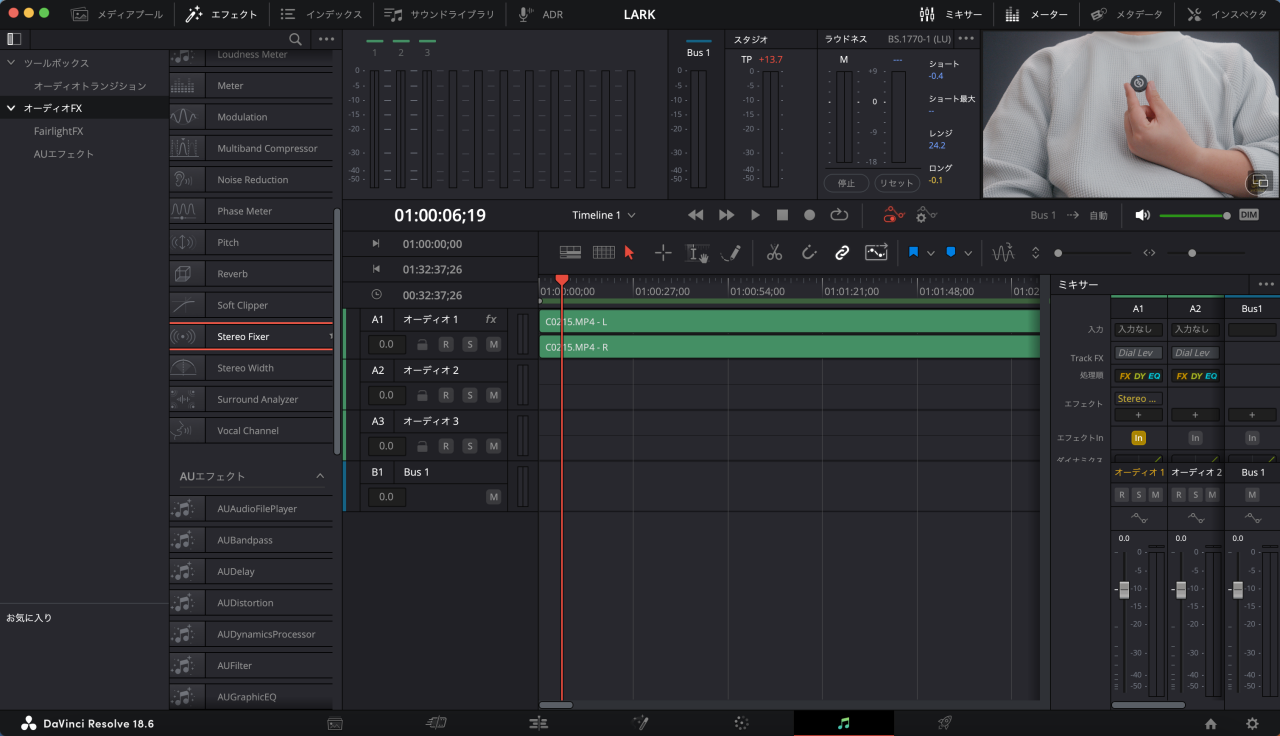Click the リセット loudness button
The height and width of the screenshot is (736, 1280).
(x=896, y=183)
